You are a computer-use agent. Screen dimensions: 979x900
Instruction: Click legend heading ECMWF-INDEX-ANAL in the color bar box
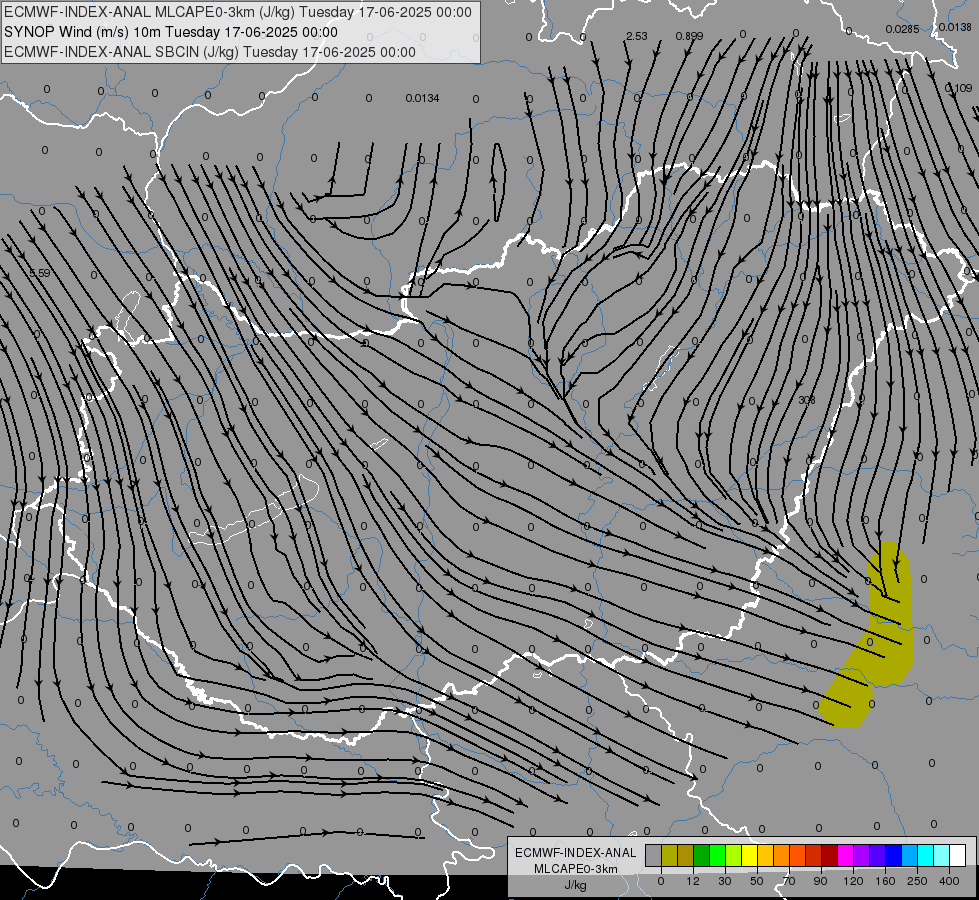click(576, 853)
